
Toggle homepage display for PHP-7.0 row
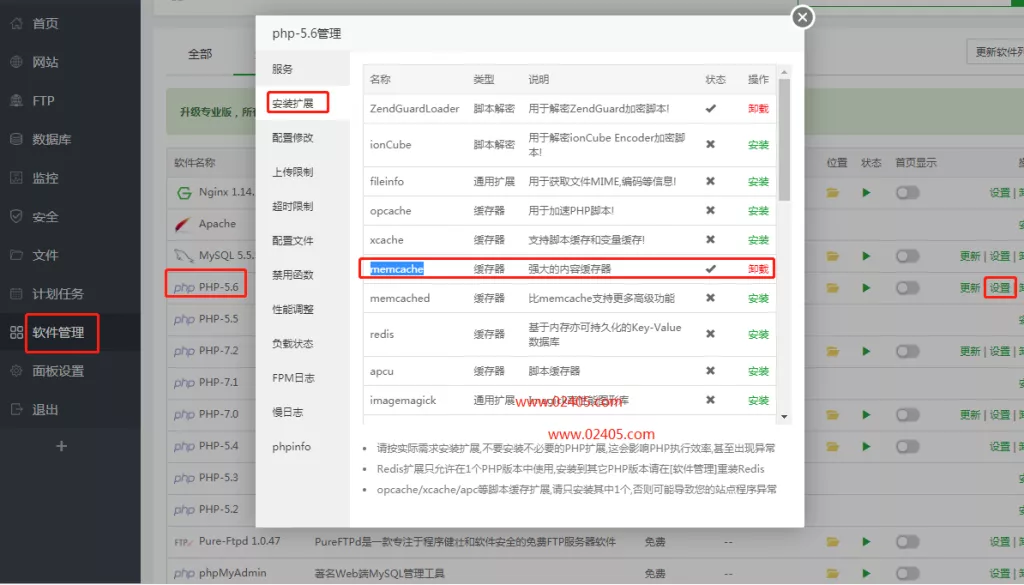(x=907, y=415)
